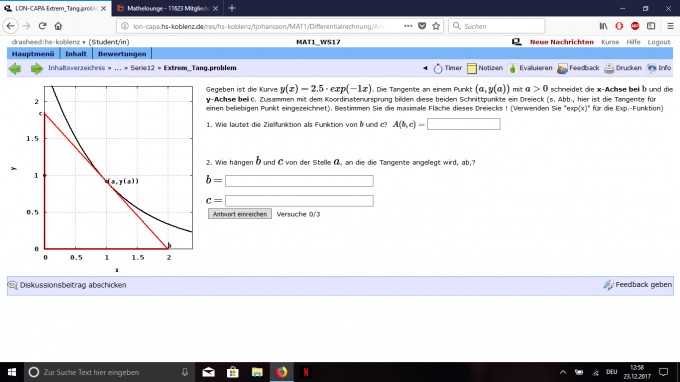Open the Bewertungen menu
Image resolution: width=680 pixels, height=382 pixels.
pos(122,54)
